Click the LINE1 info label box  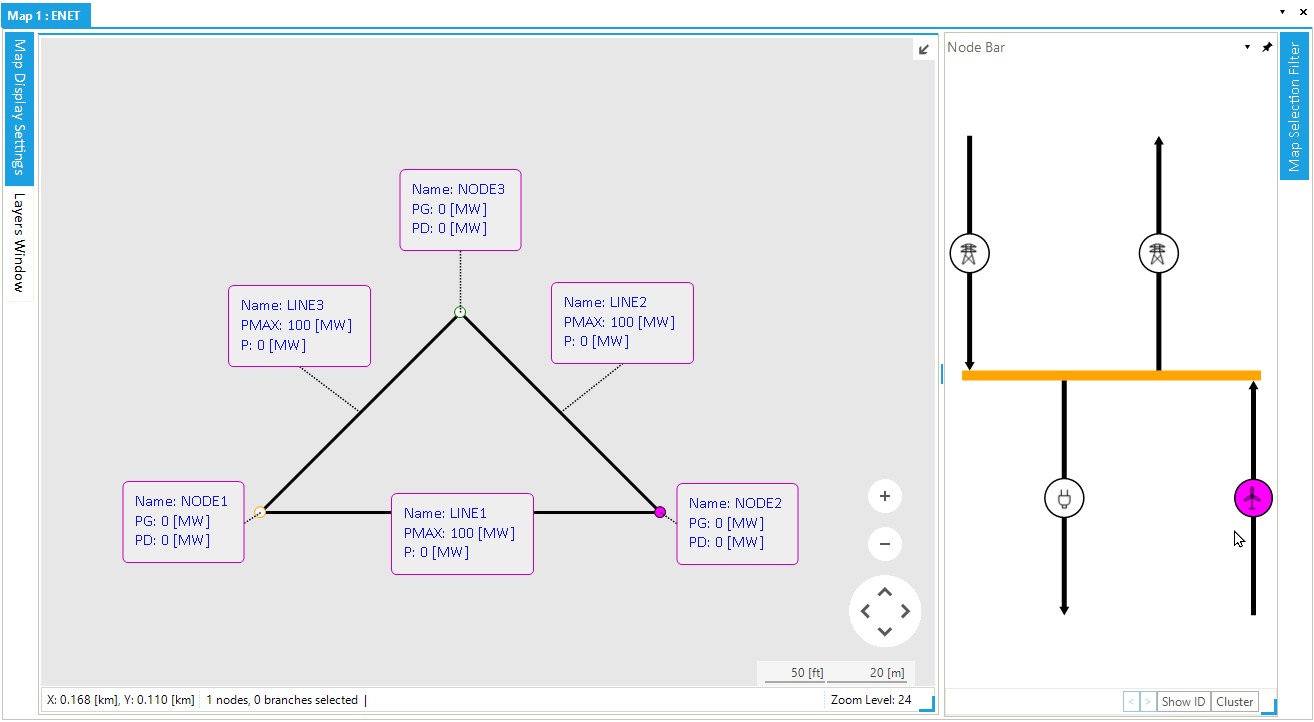[x=462, y=533]
